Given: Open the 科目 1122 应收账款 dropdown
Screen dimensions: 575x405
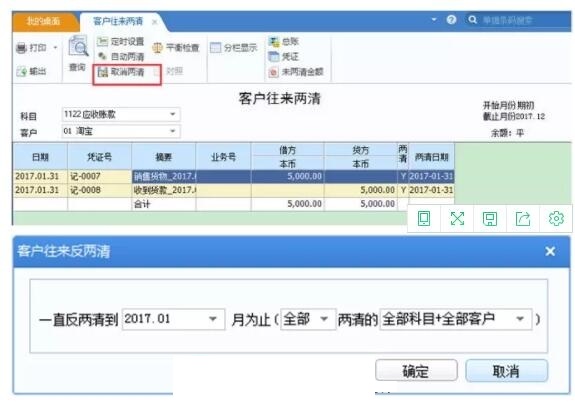Looking at the screenshot, I should coord(172,114).
